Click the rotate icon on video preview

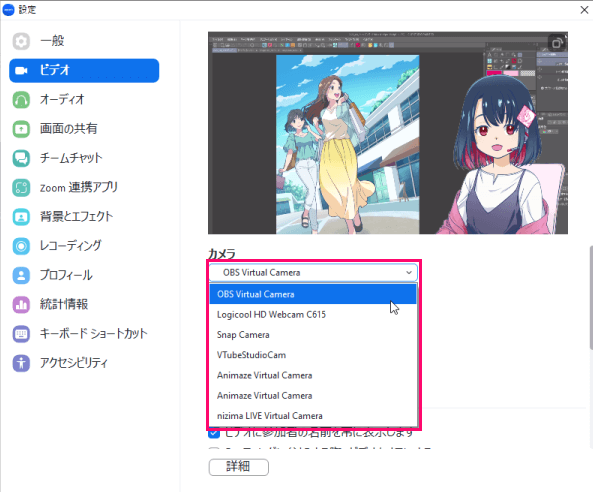click(557, 43)
